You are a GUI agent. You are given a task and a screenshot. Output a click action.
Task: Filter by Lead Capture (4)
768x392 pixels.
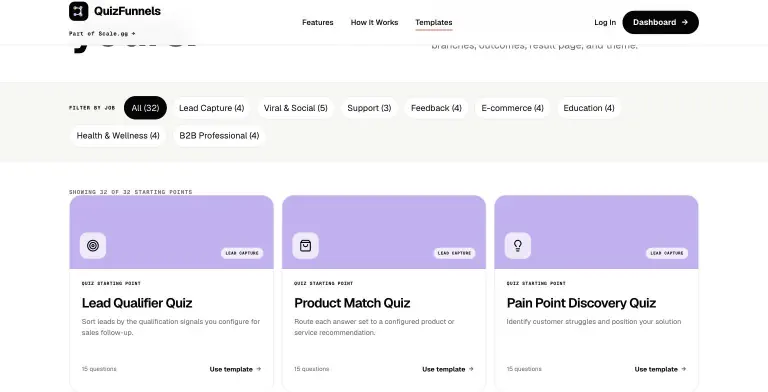(x=212, y=108)
